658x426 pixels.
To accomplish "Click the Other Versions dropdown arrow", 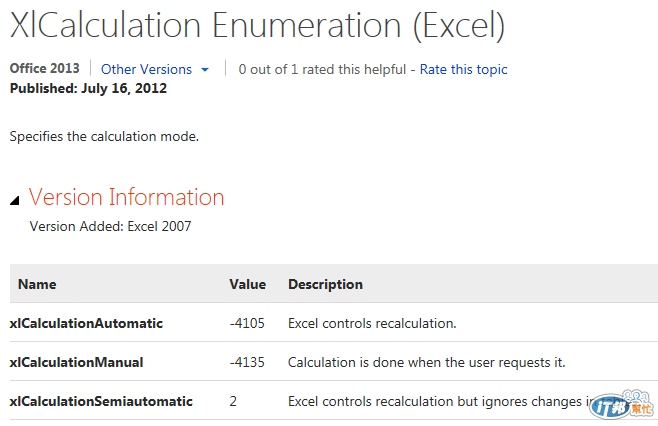I will point(205,70).
